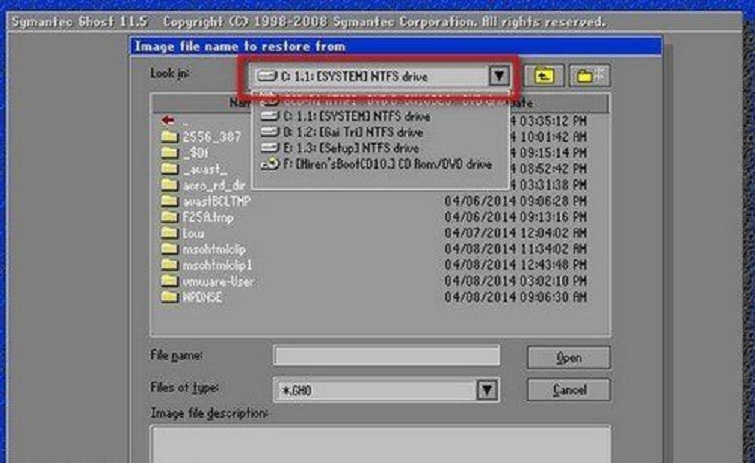755x463 pixels.
Task: Click the File name input field
Action: 386,356
